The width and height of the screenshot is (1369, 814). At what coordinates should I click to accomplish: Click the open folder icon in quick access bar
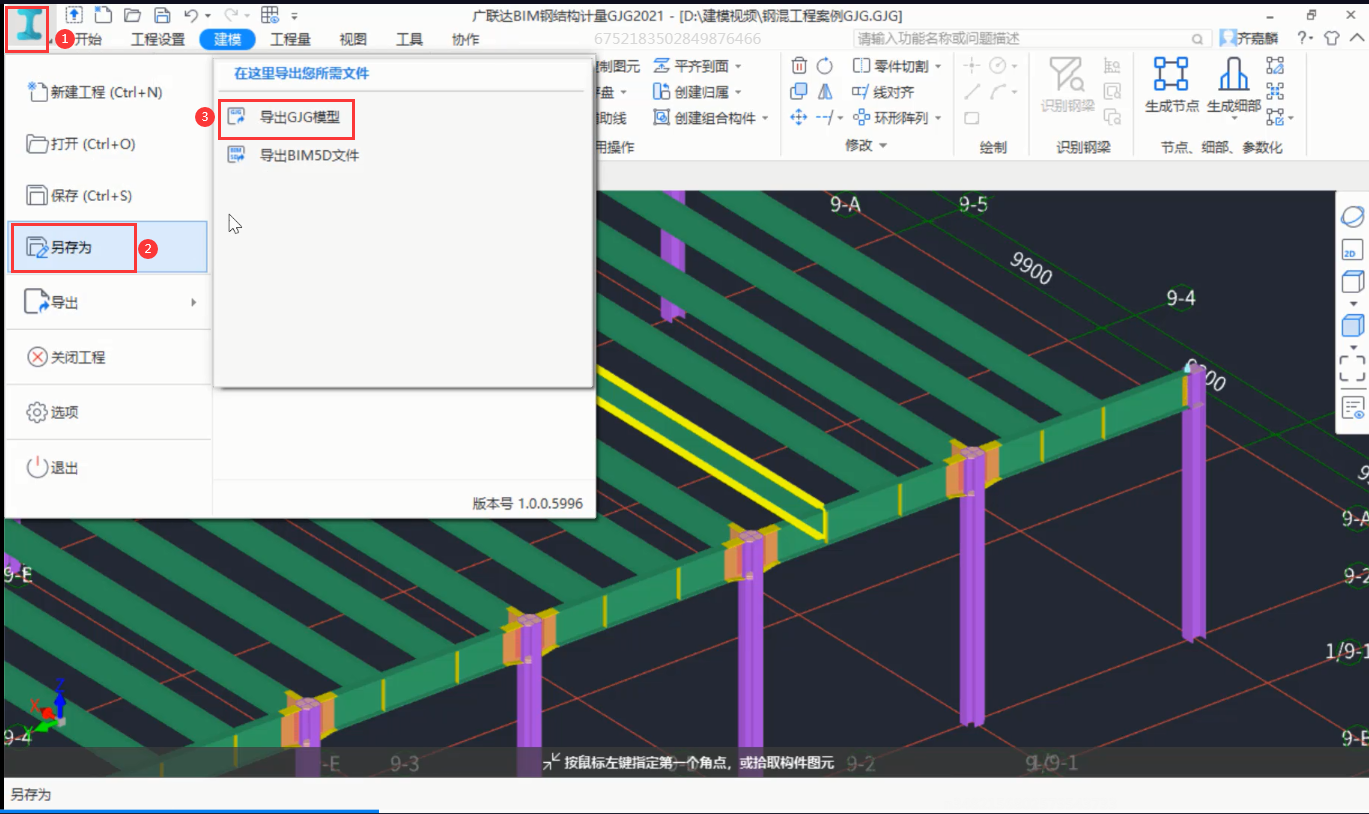(x=132, y=14)
